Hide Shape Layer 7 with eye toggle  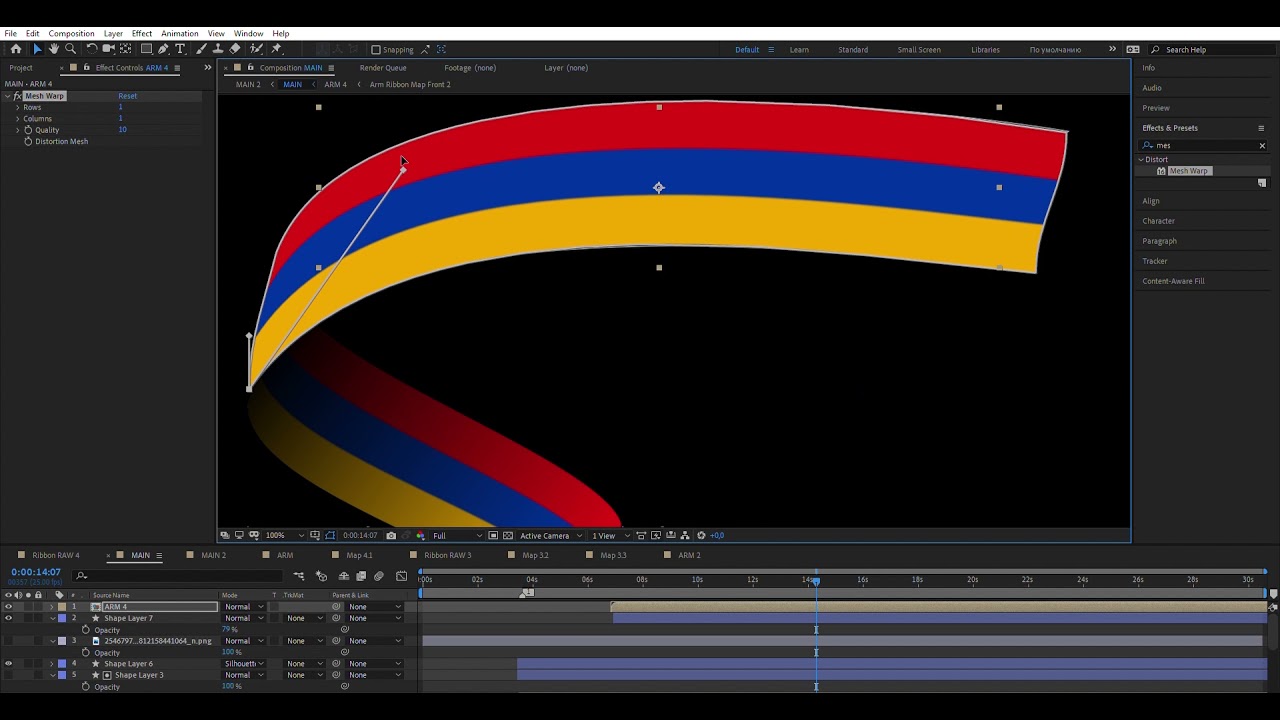point(8,618)
